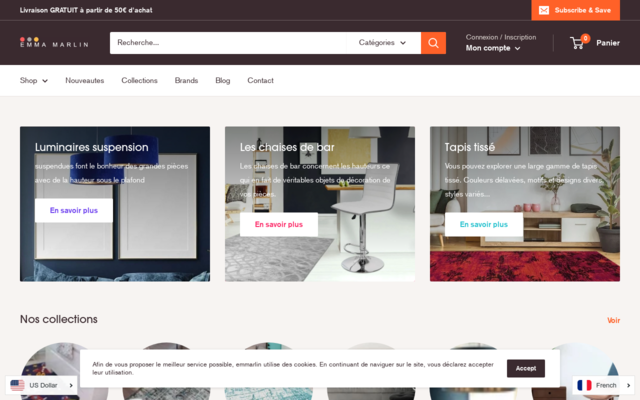Image resolution: width=640 pixels, height=400 pixels.
Task: Go to Nouveautes page
Action: pyautogui.click(x=84, y=80)
